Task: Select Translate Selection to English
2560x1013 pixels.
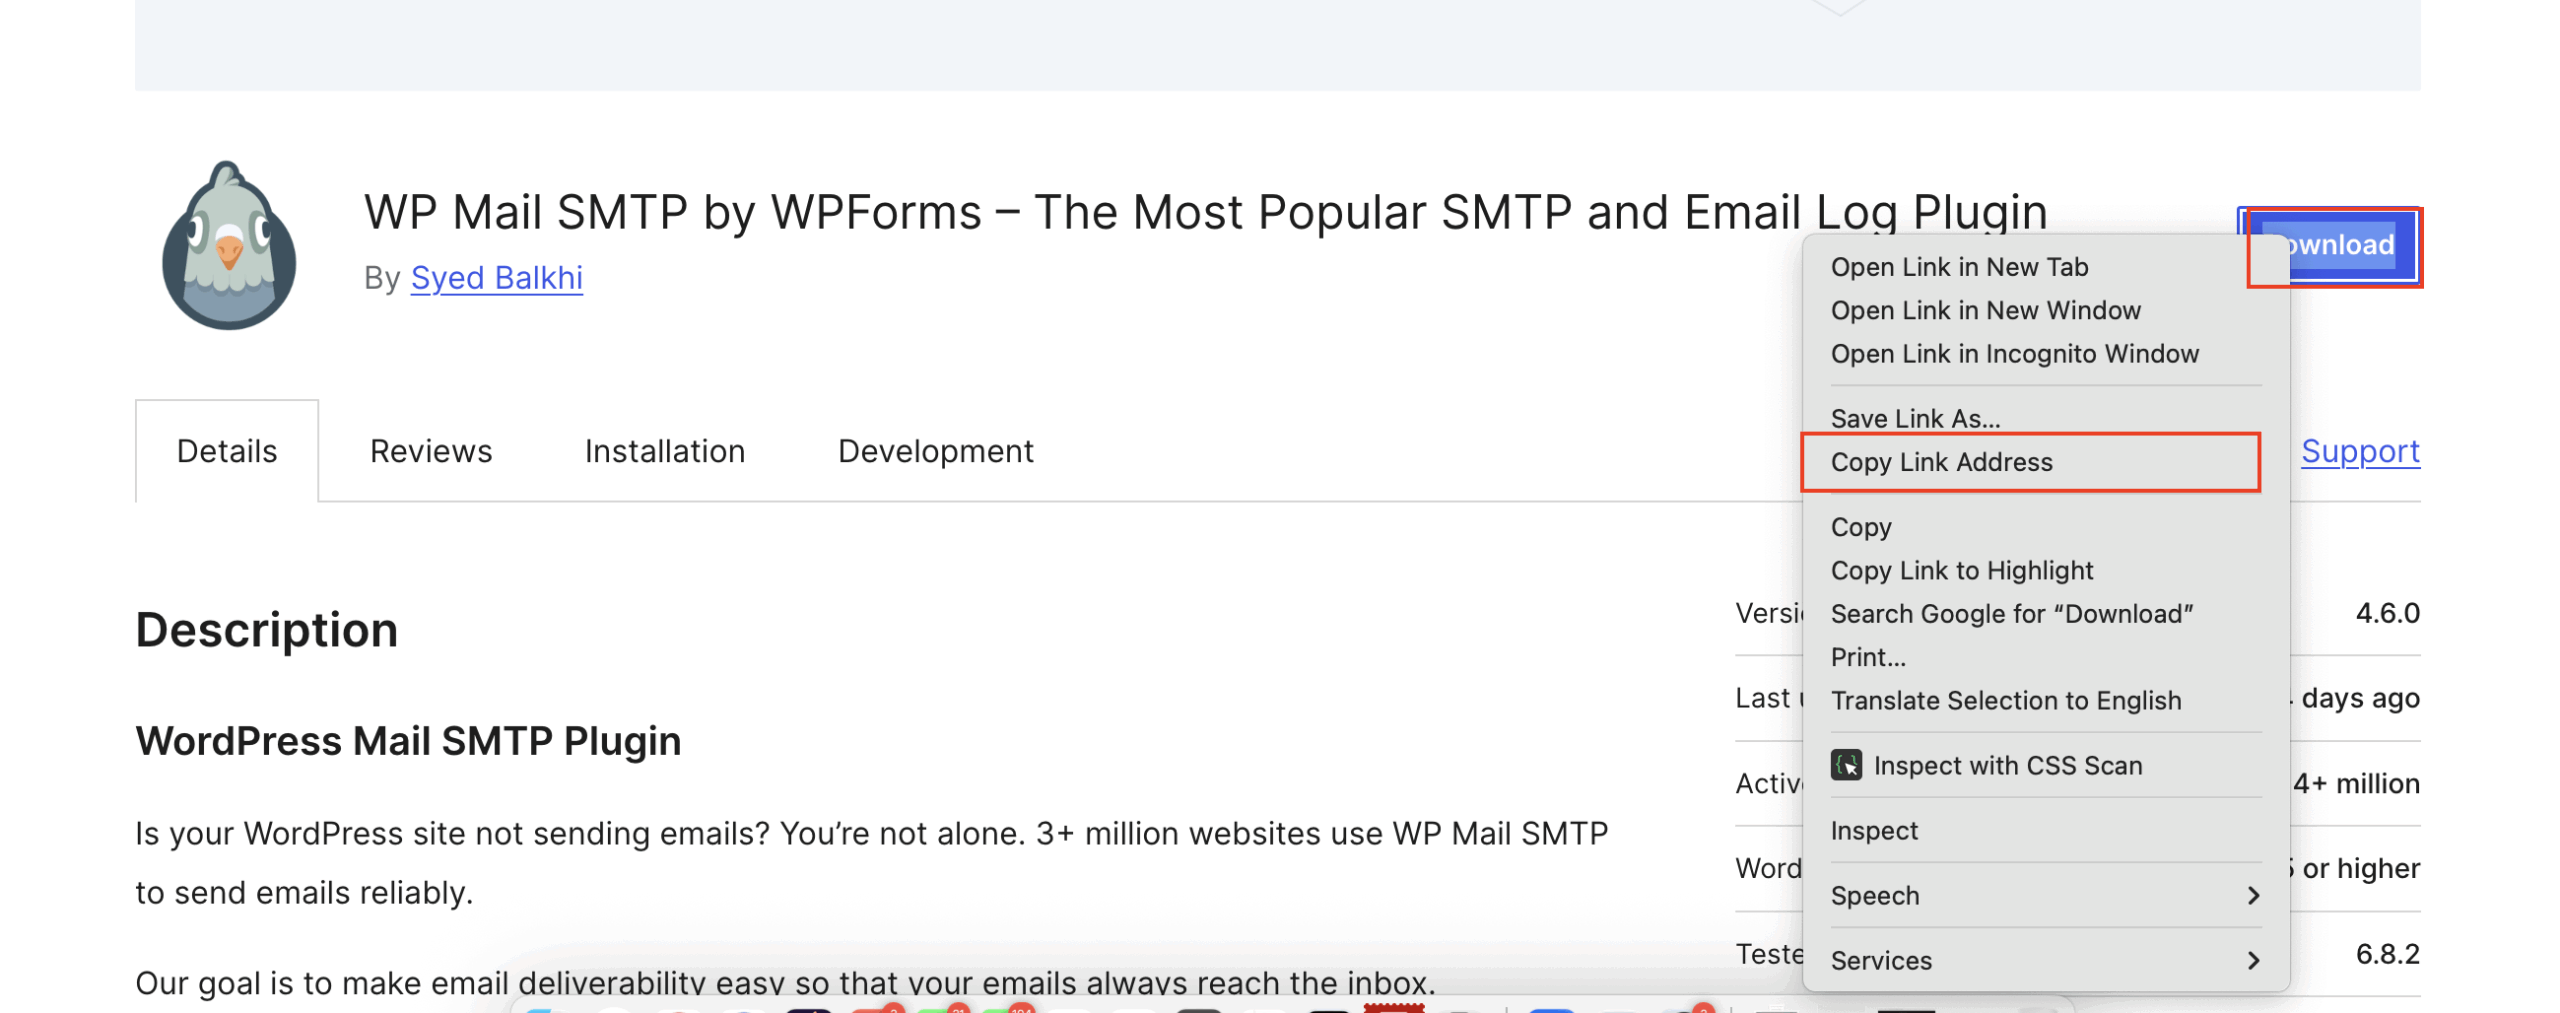Action: pyautogui.click(x=2006, y=700)
